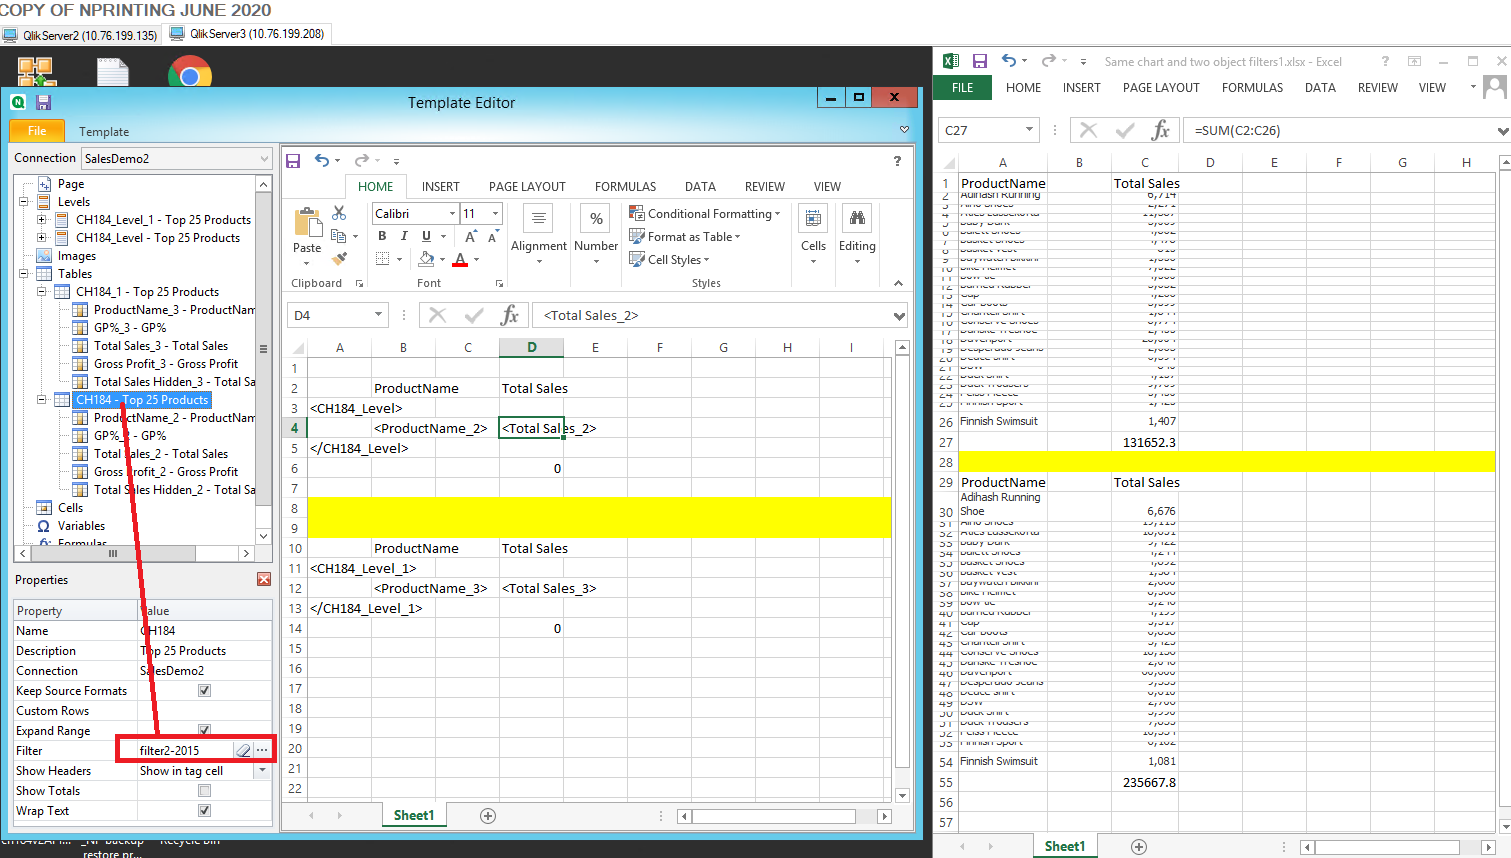Expand the CH184_Level_1 tree node
The image size is (1511, 858).
[41, 220]
